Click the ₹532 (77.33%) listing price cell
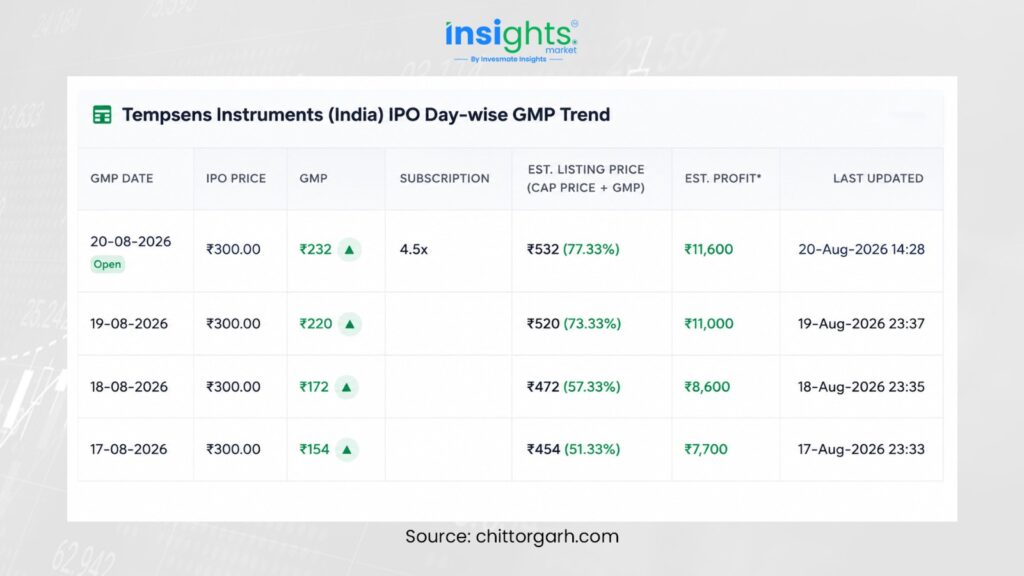This screenshot has width=1024, height=576. [573, 249]
